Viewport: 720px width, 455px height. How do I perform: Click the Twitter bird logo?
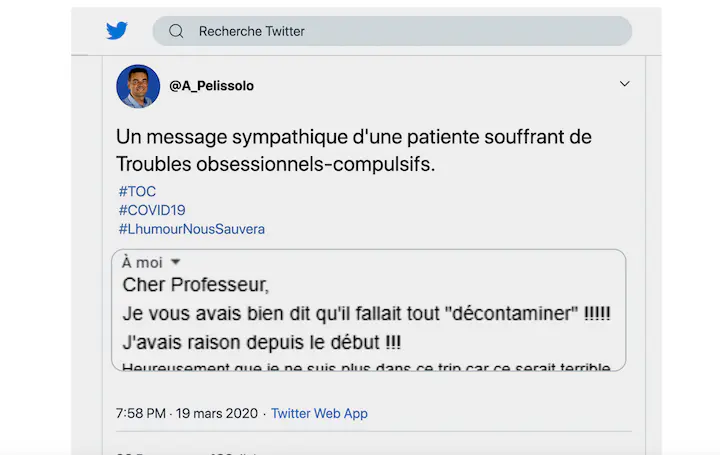(x=117, y=31)
